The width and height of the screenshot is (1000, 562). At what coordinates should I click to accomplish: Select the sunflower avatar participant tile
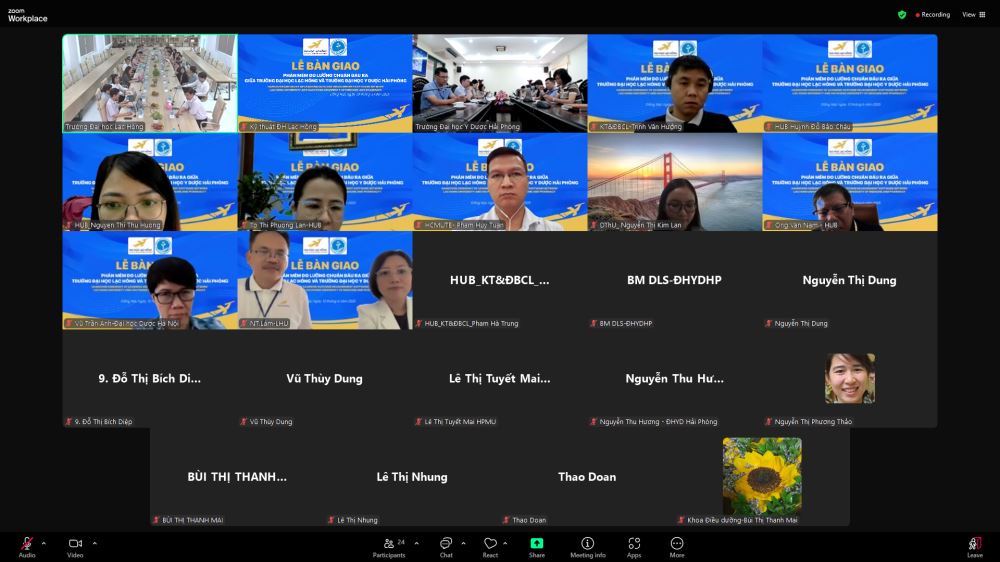pyautogui.click(x=762, y=476)
